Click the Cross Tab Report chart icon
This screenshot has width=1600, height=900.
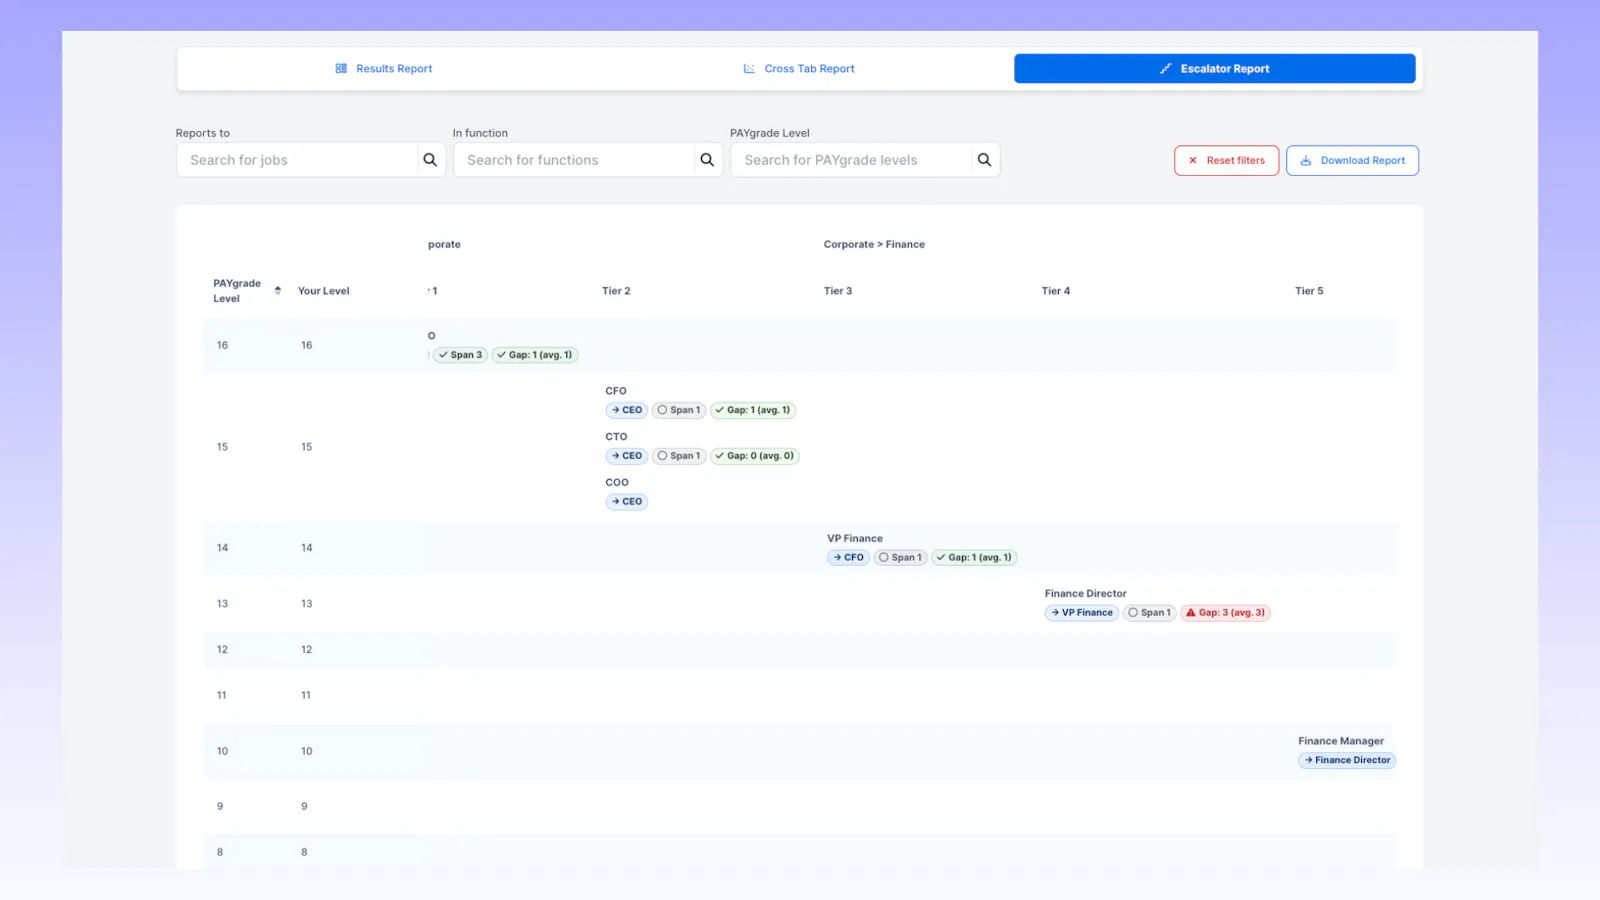(749, 69)
